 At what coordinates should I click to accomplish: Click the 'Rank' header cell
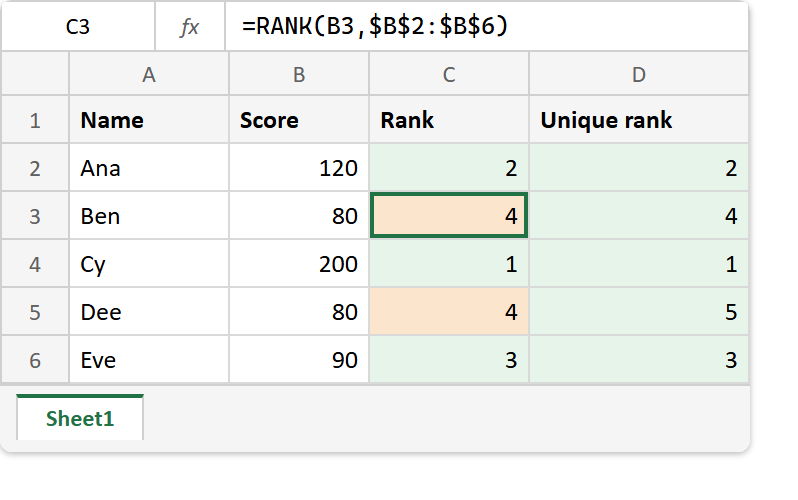tap(449, 120)
